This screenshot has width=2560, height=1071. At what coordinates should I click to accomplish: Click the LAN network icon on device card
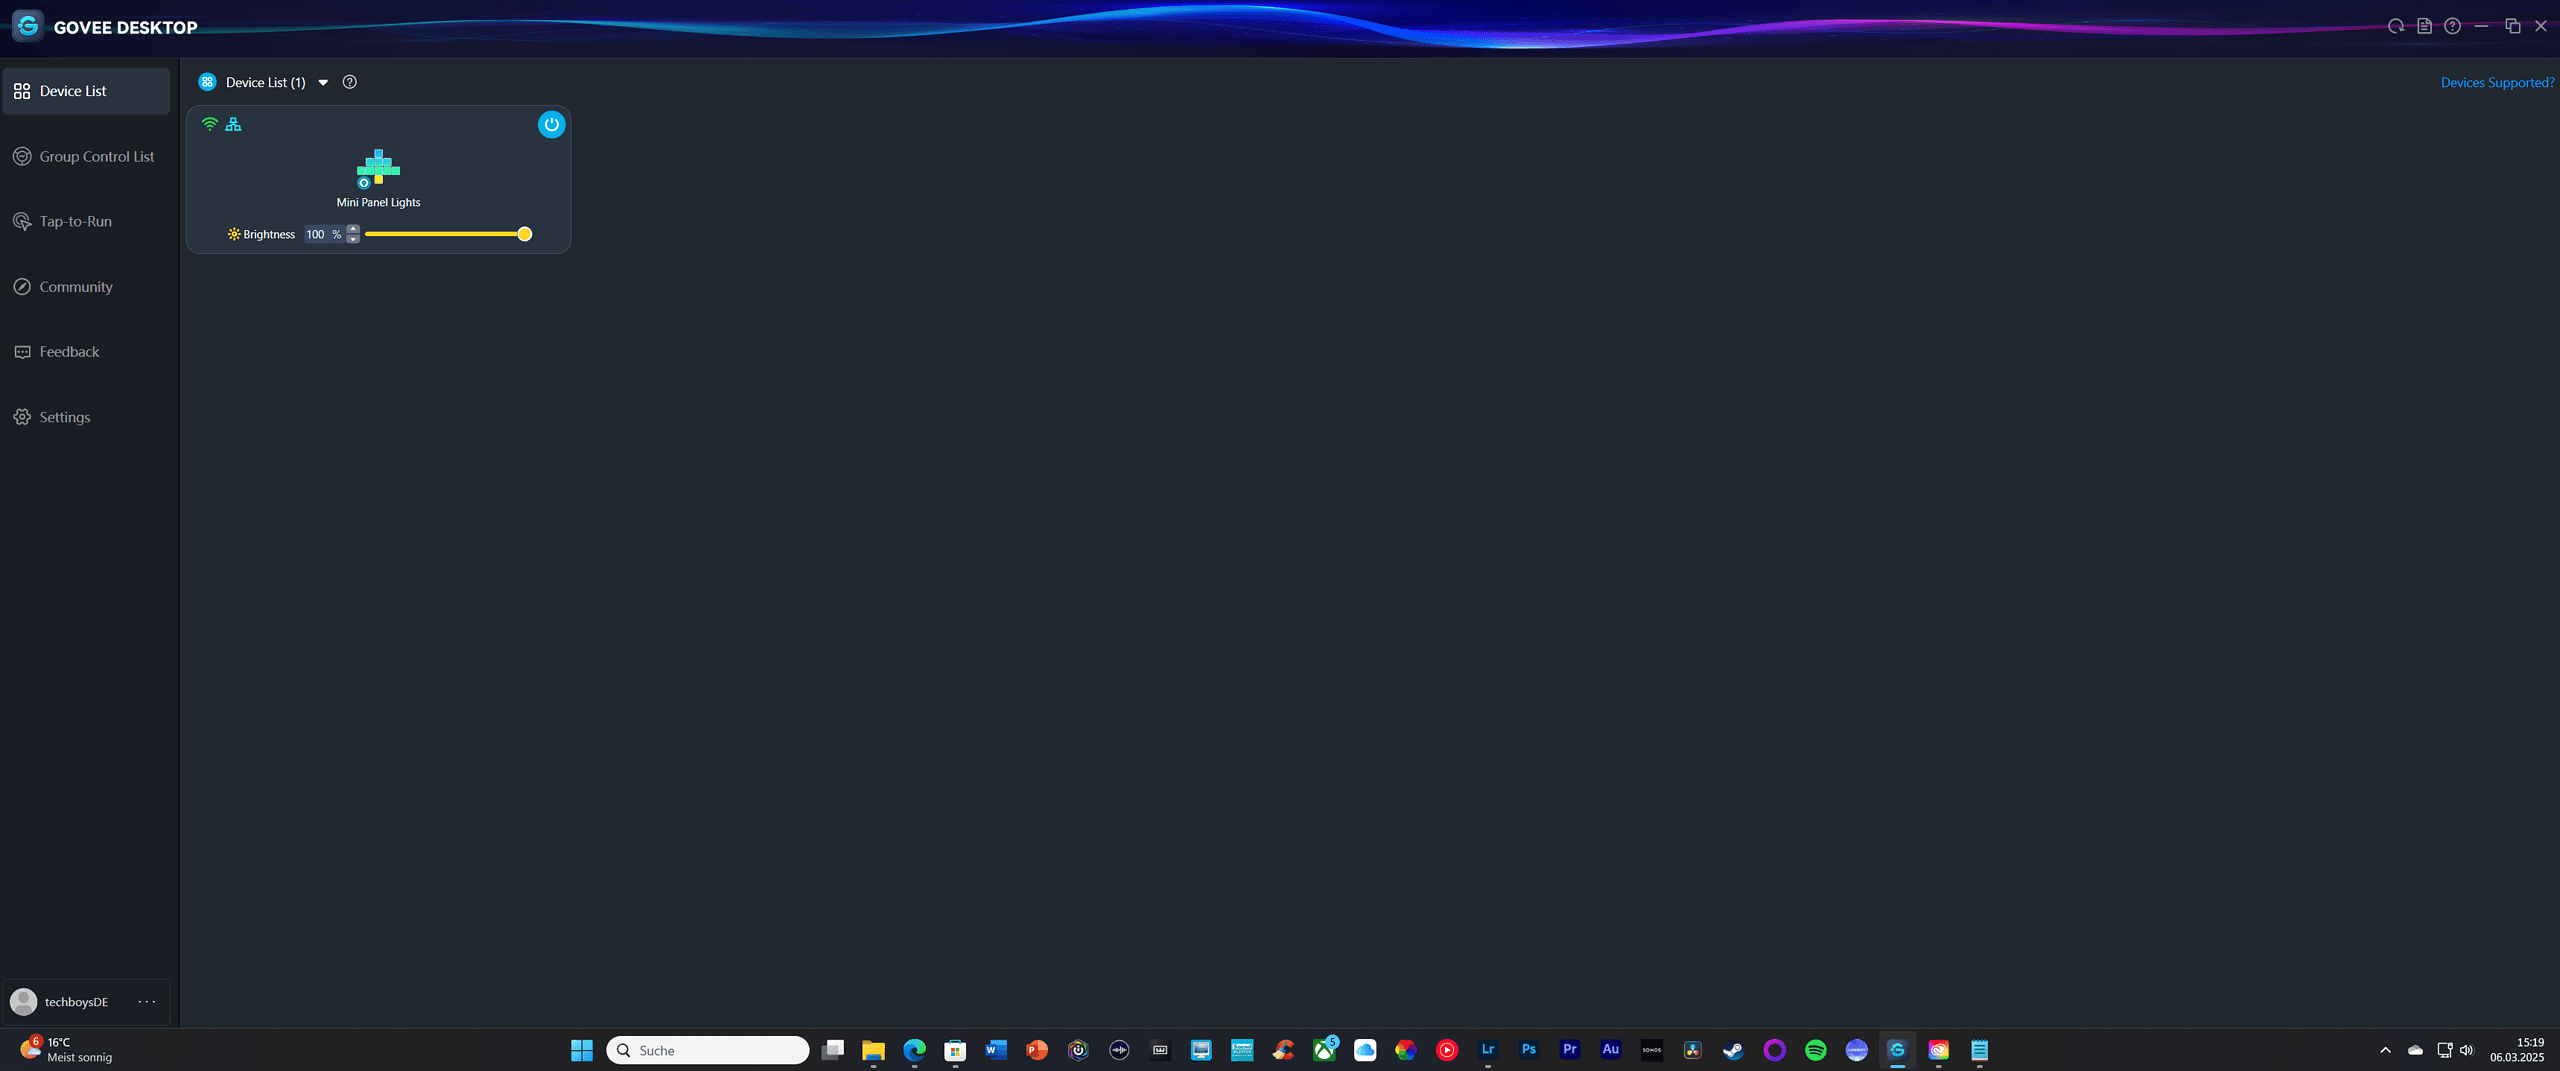pos(233,124)
